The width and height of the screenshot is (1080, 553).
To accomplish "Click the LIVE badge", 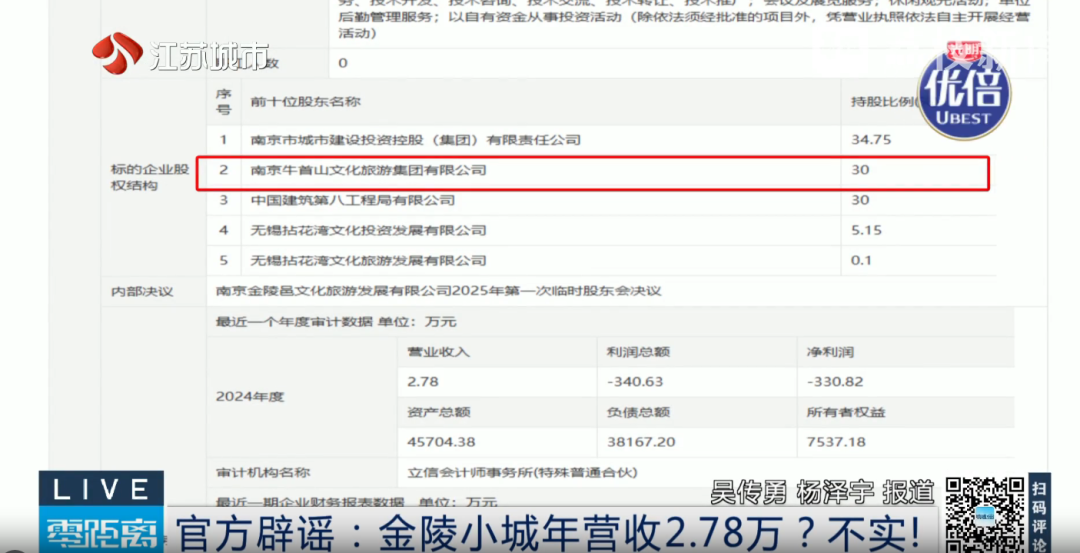I will [101, 489].
